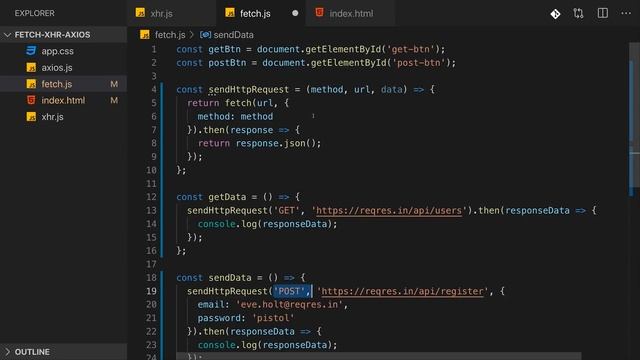This screenshot has width=640, height=360.
Task: Click 'eve.holt@reqres.in' email string
Action: pos(289,305)
